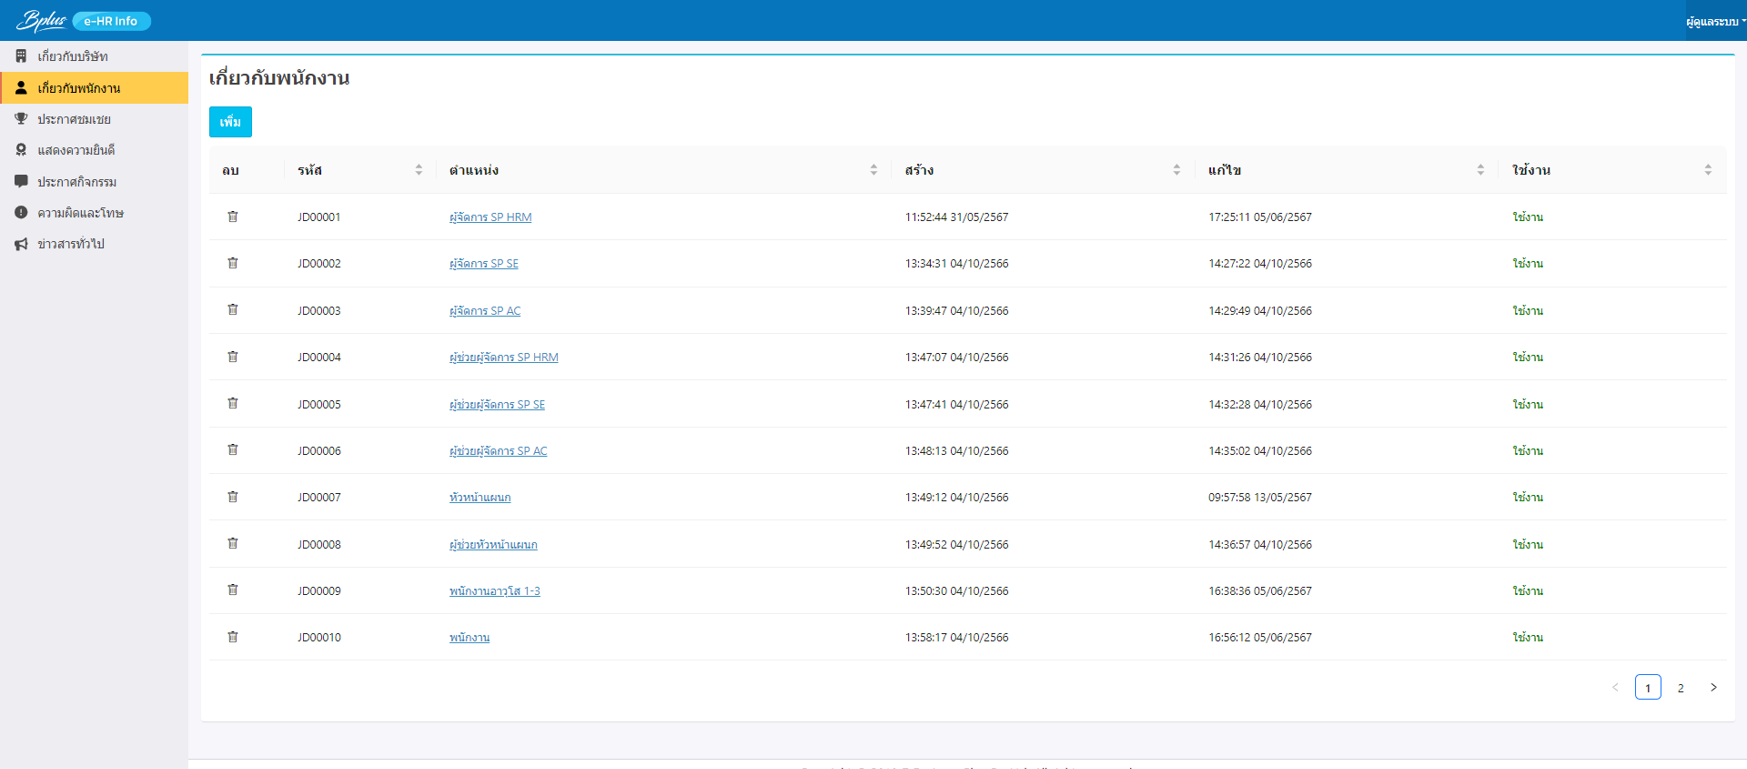Click the code cell JD00005

click(319, 404)
